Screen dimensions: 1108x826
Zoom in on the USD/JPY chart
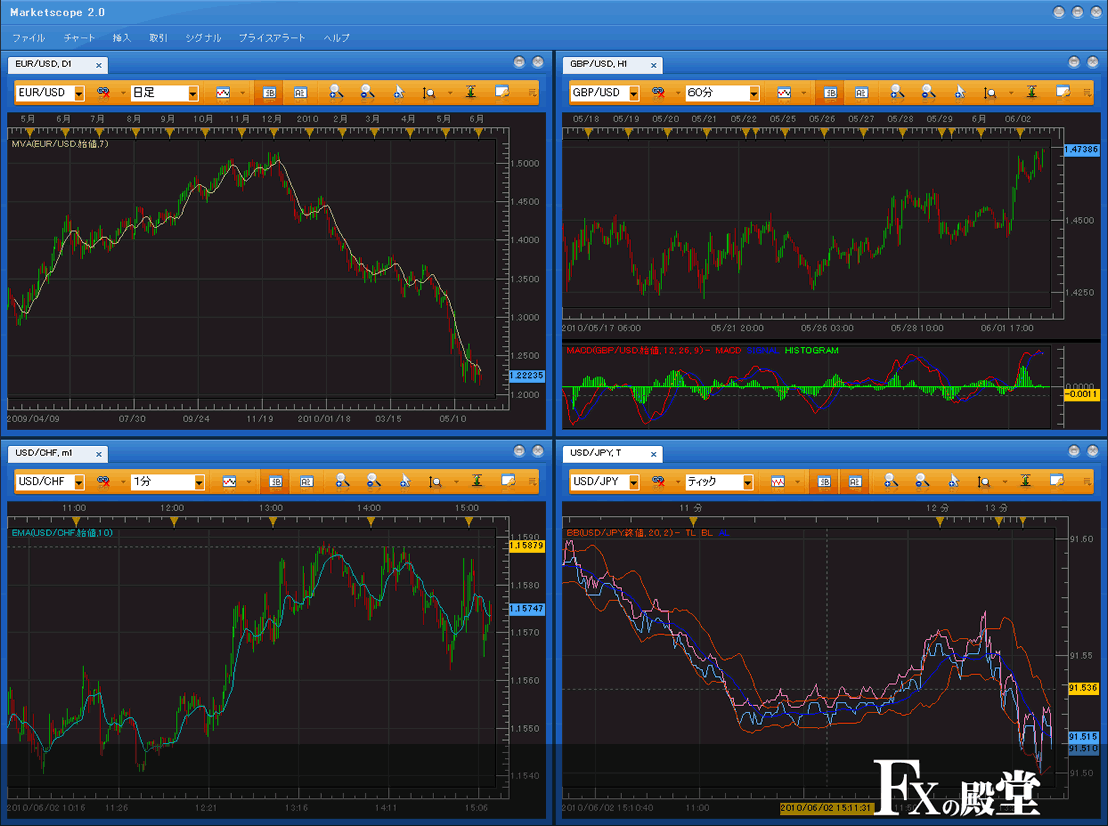tap(891, 481)
